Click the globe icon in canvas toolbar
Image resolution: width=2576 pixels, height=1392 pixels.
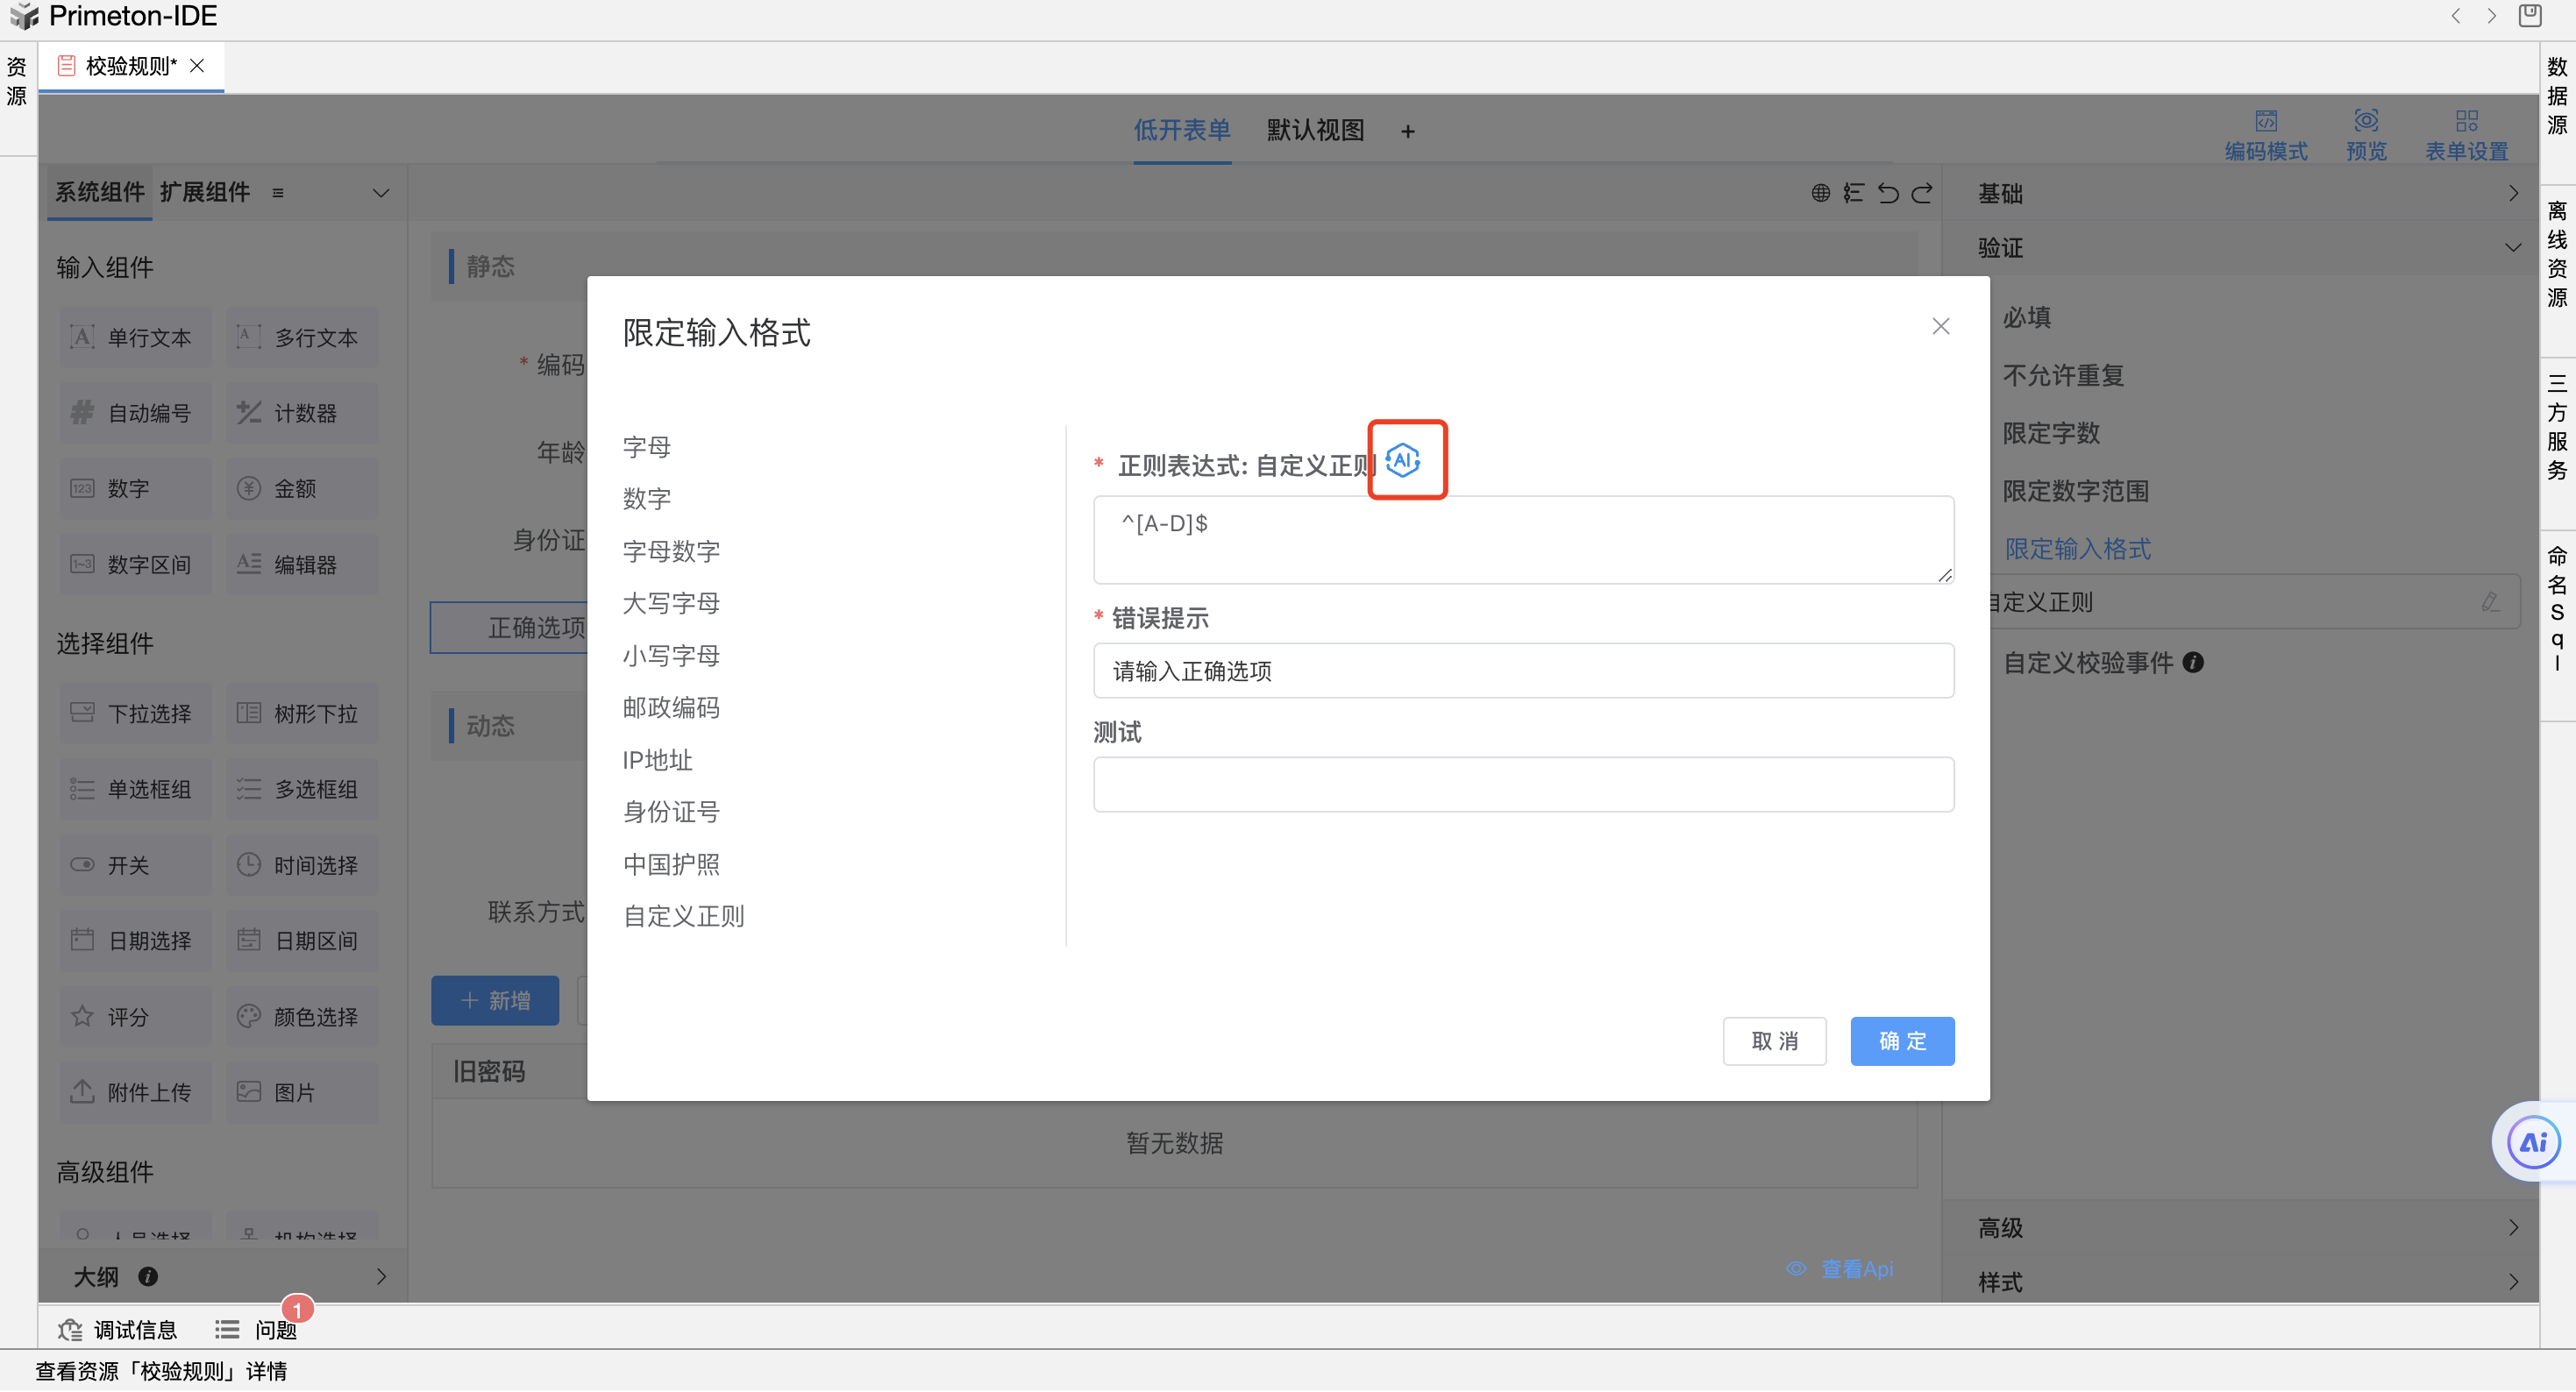(x=1820, y=193)
